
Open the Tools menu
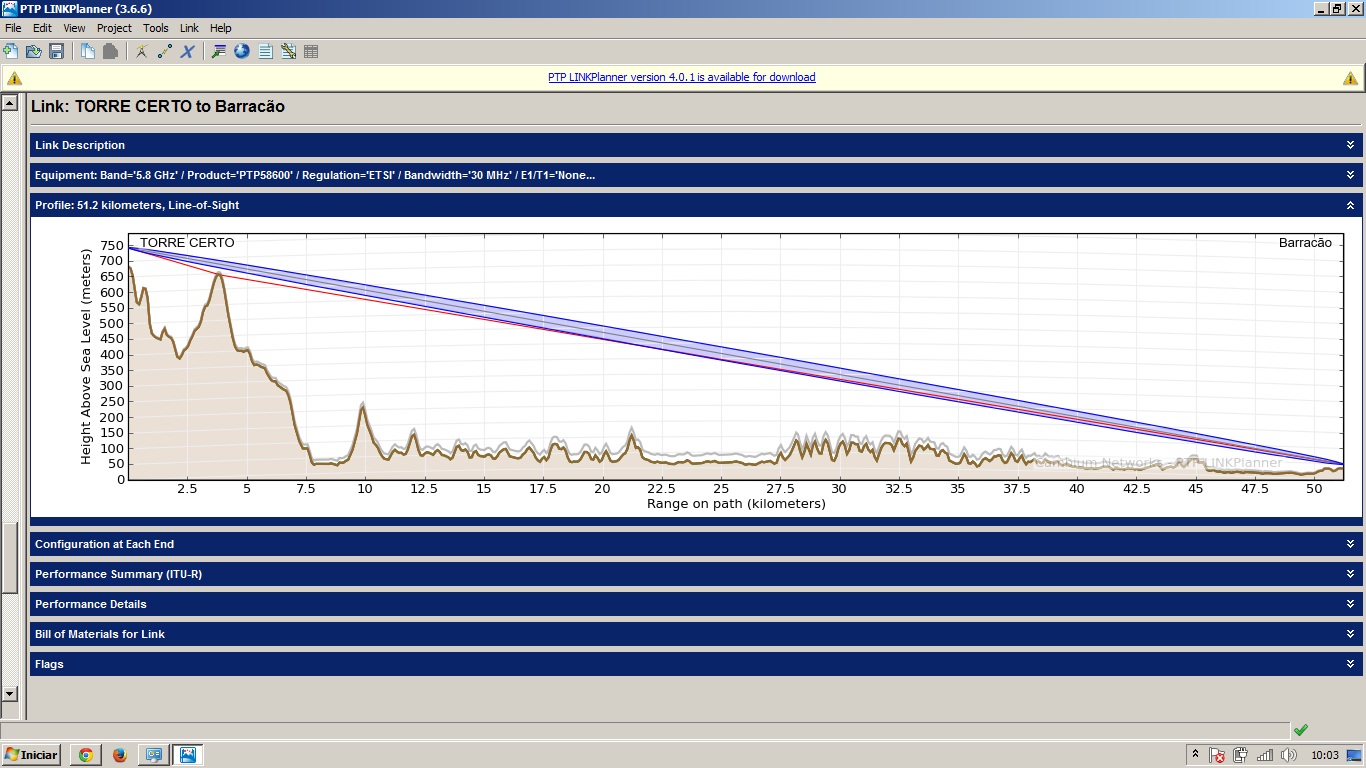[156, 28]
